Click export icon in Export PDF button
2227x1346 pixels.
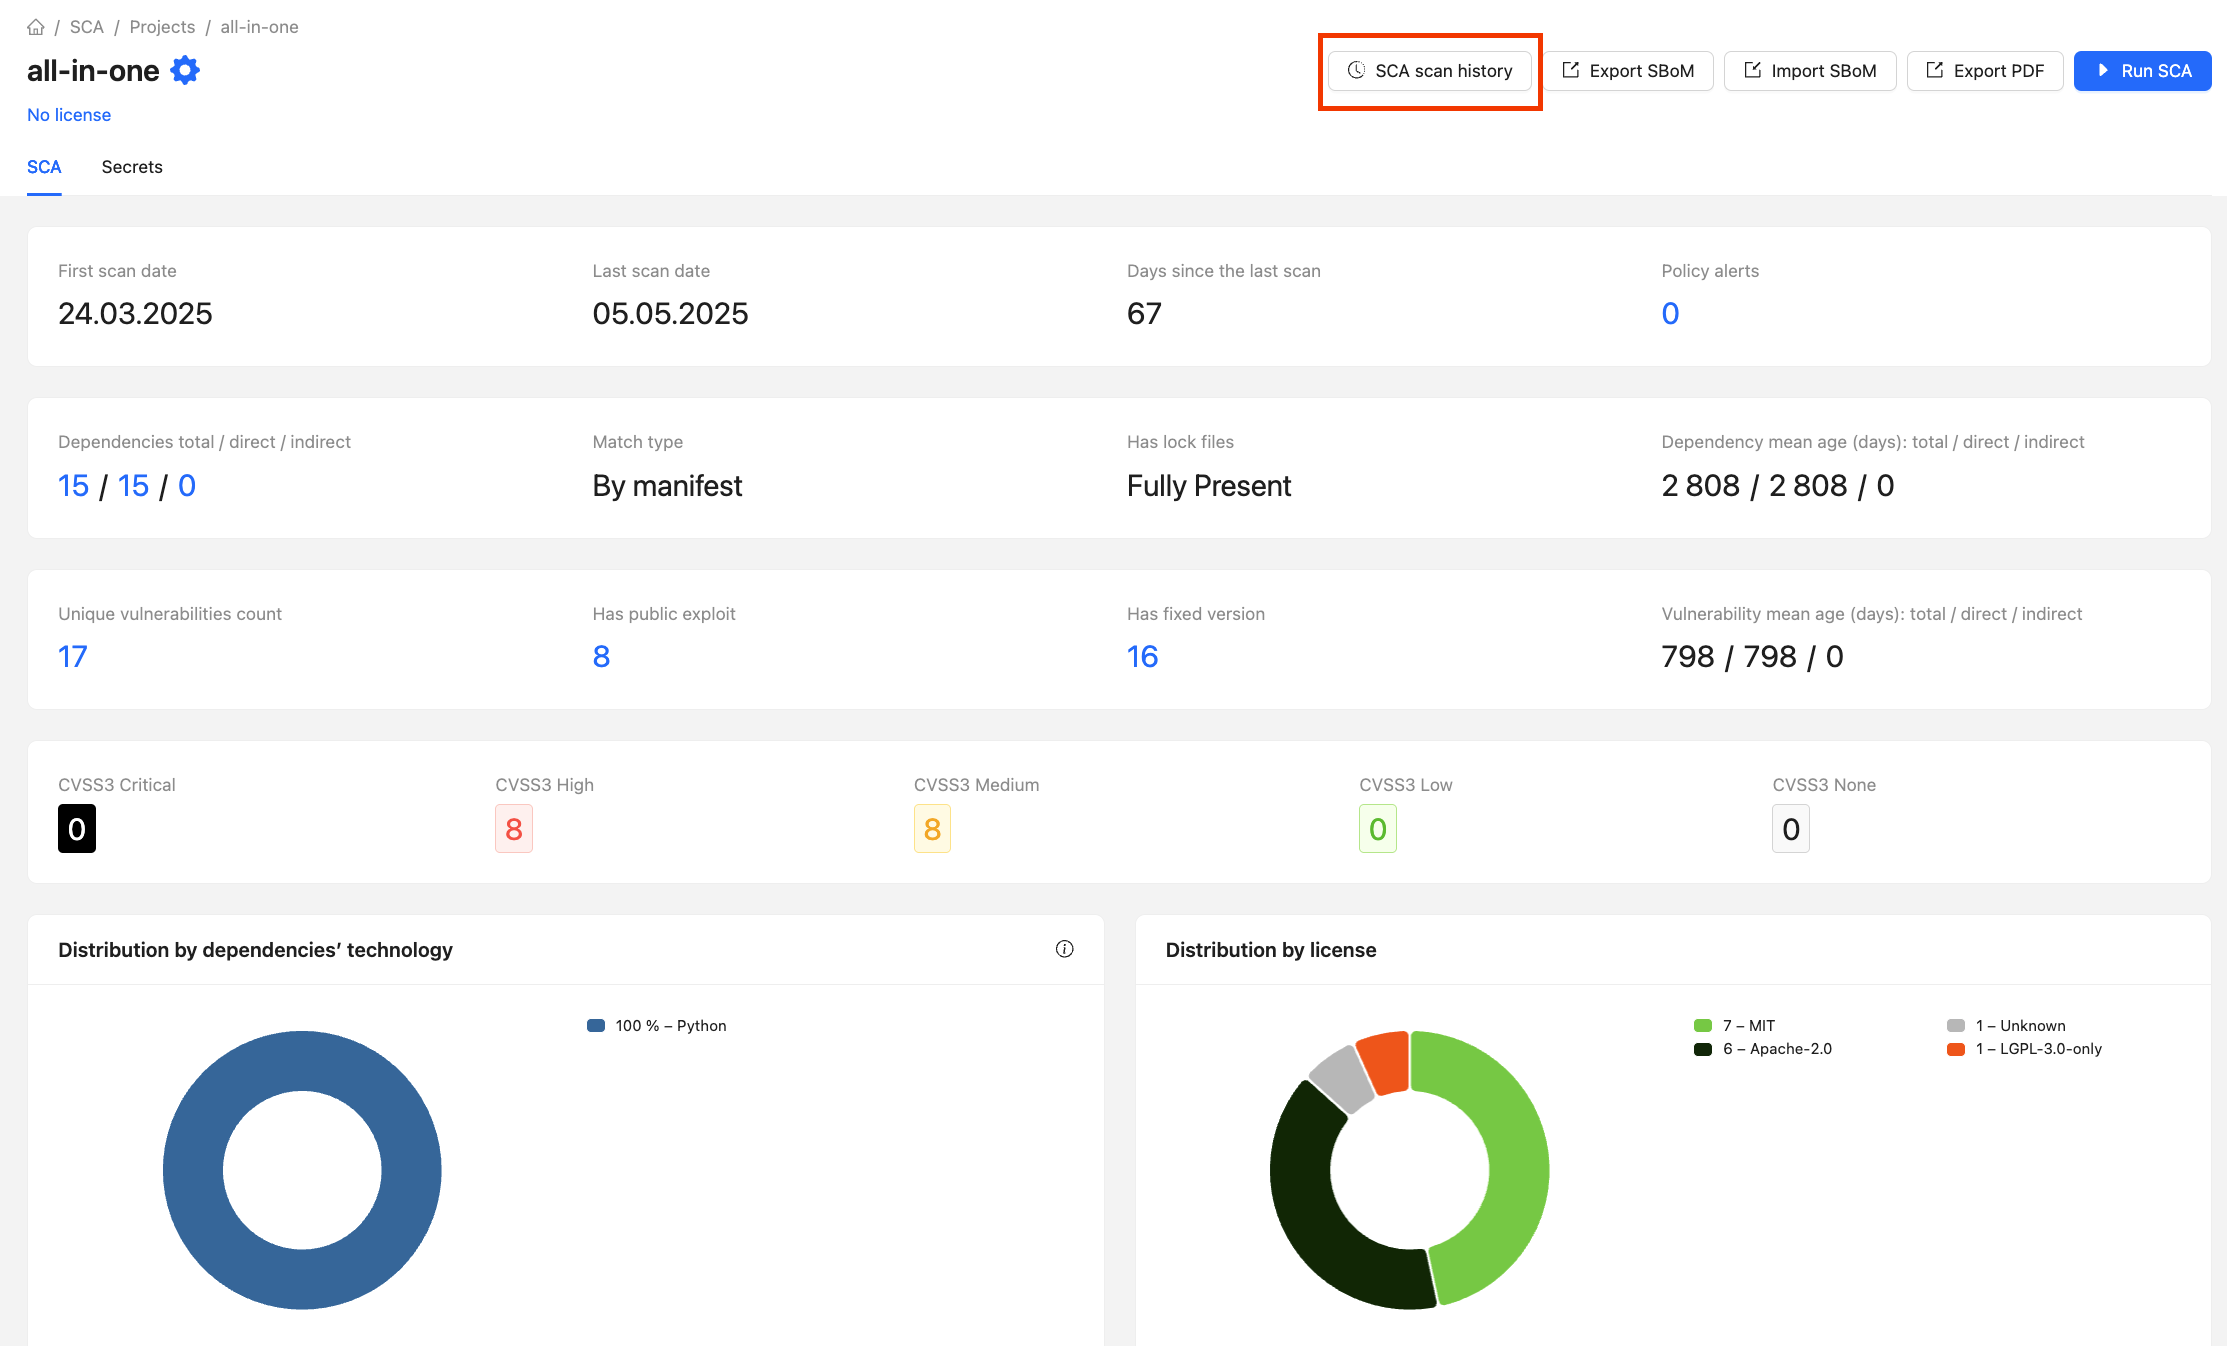[x=1935, y=70]
